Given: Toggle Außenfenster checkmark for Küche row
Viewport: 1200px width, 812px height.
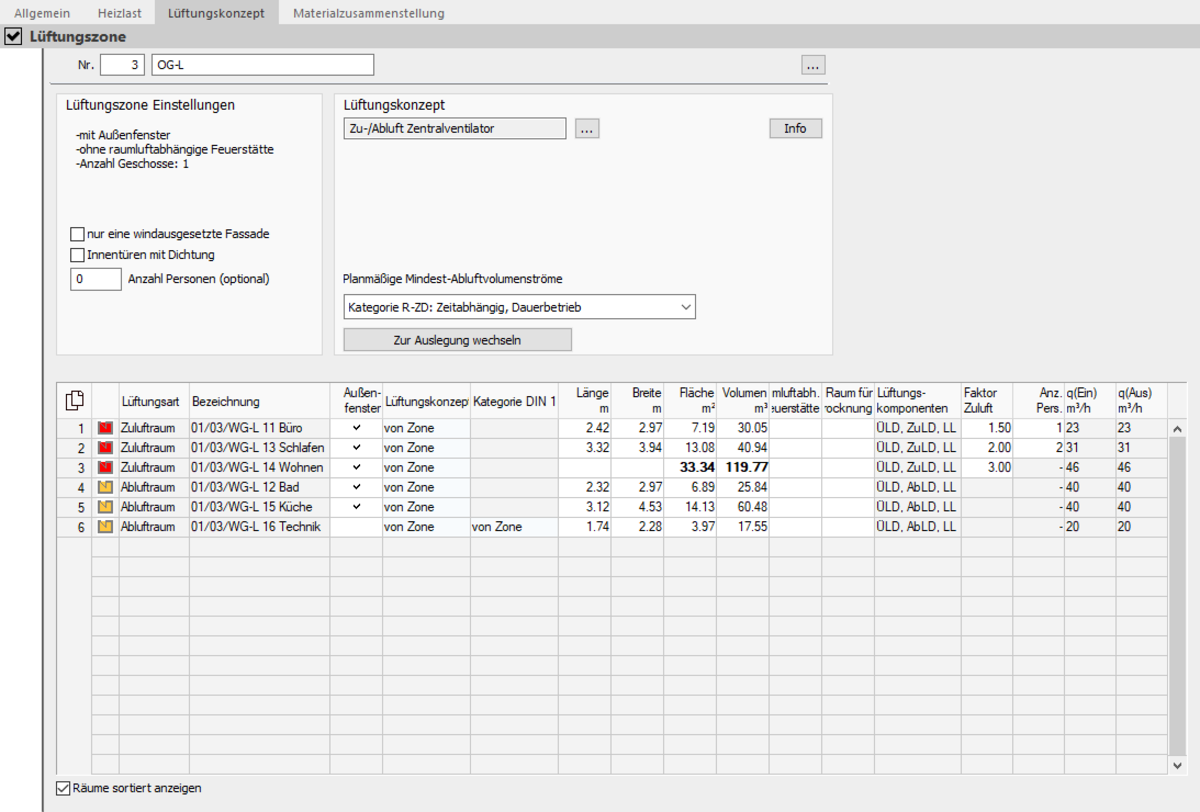Looking at the screenshot, I should [x=356, y=507].
